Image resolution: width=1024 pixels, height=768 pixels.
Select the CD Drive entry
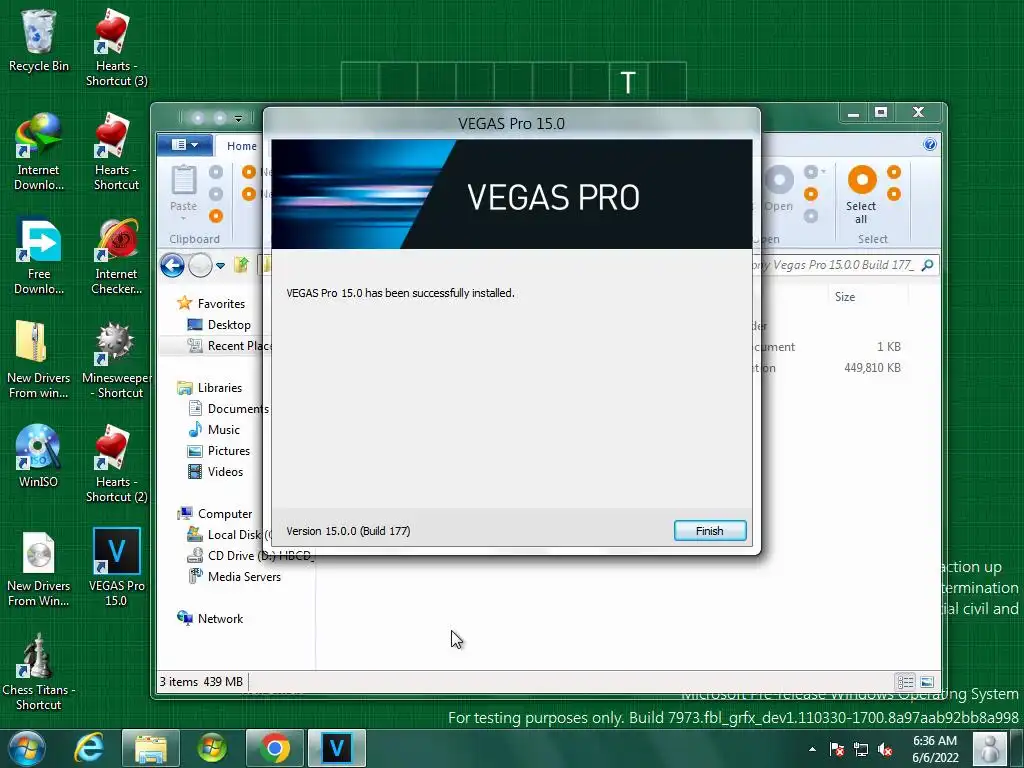[249, 556]
